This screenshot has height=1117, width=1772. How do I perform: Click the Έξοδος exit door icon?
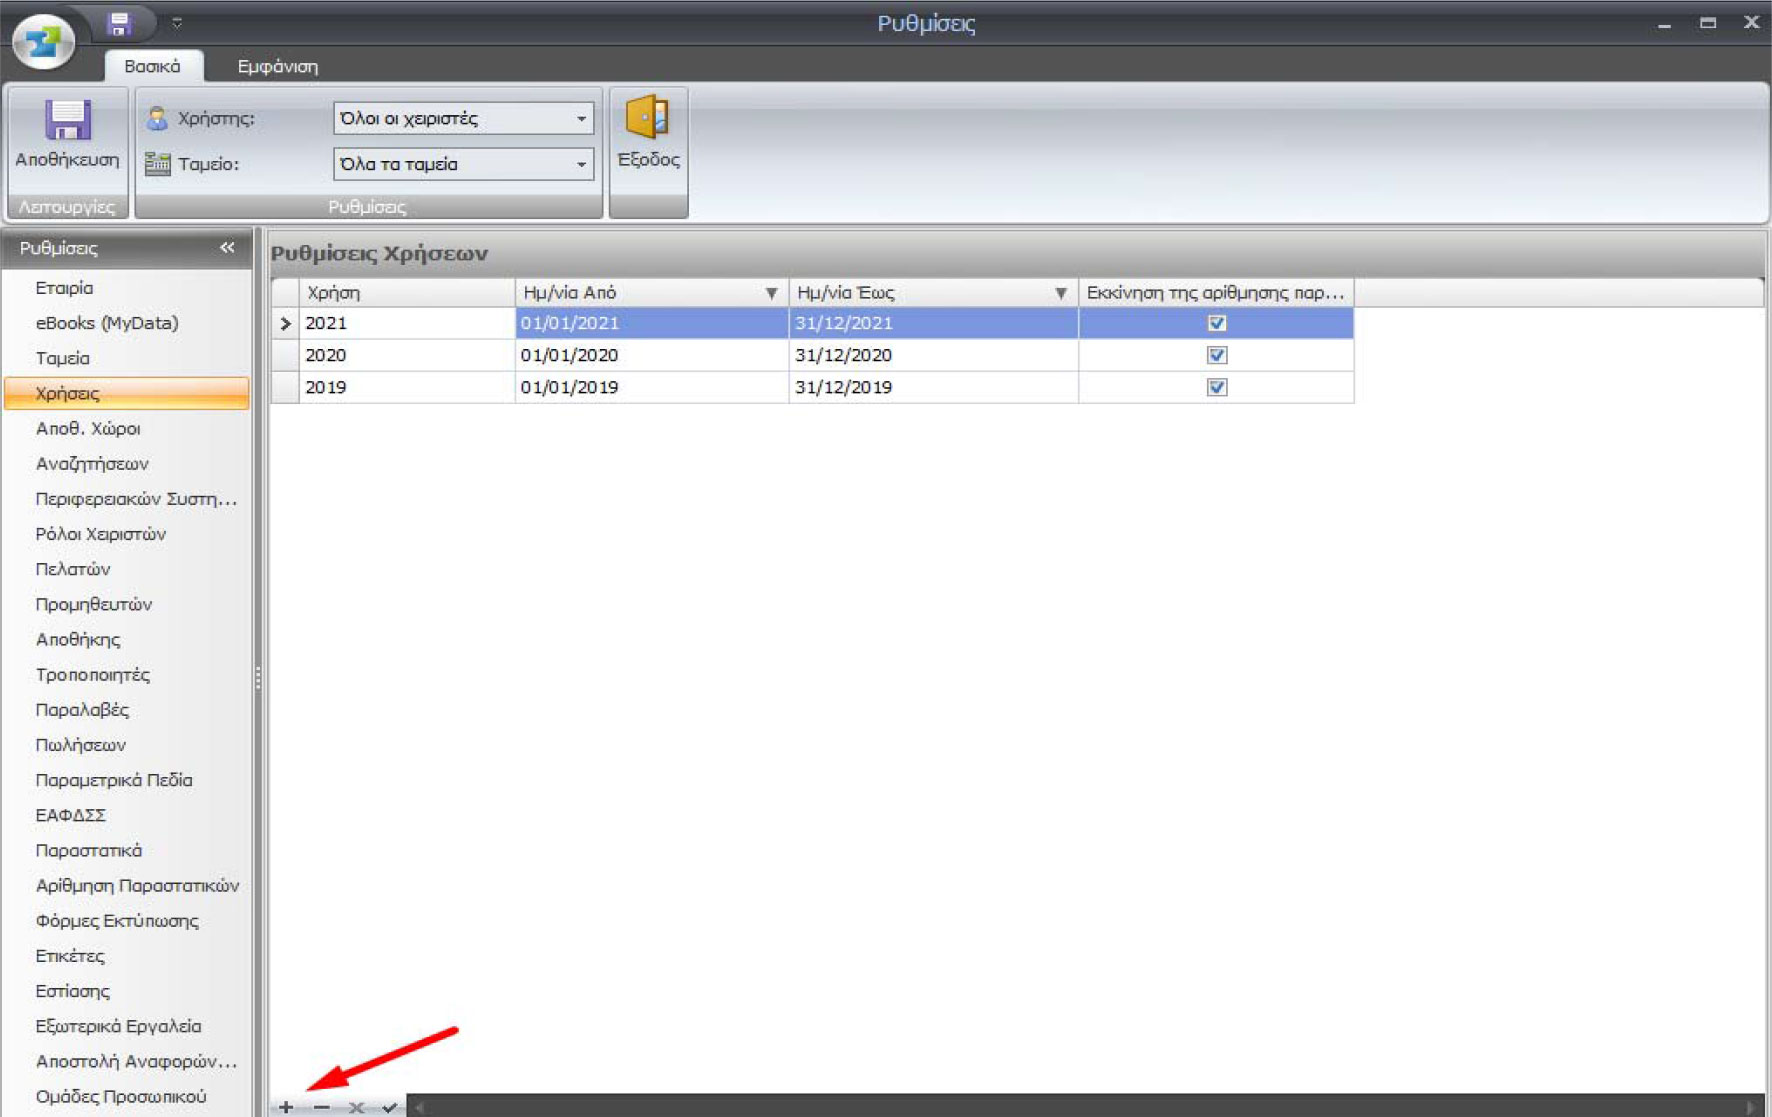(x=647, y=118)
